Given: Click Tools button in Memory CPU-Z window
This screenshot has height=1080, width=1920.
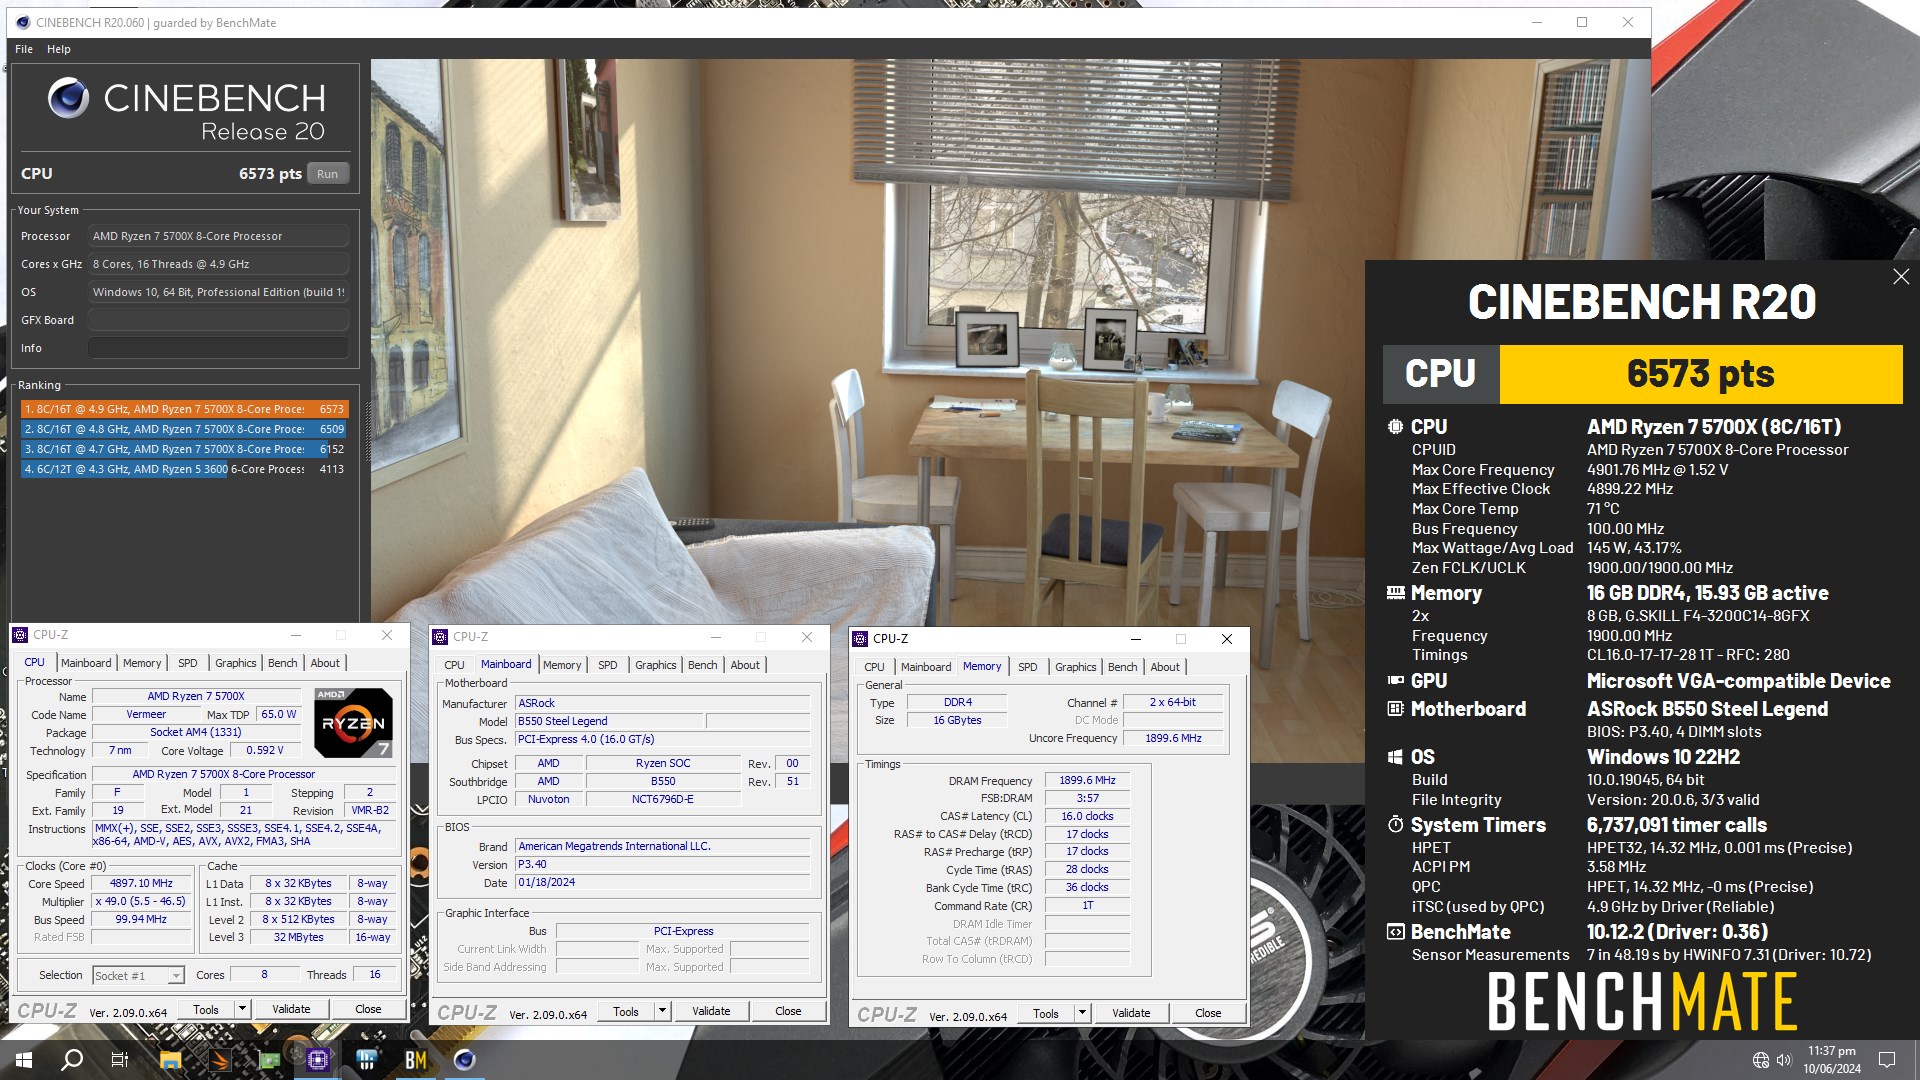Looking at the screenshot, I should pyautogui.click(x=1046, y=1013).
